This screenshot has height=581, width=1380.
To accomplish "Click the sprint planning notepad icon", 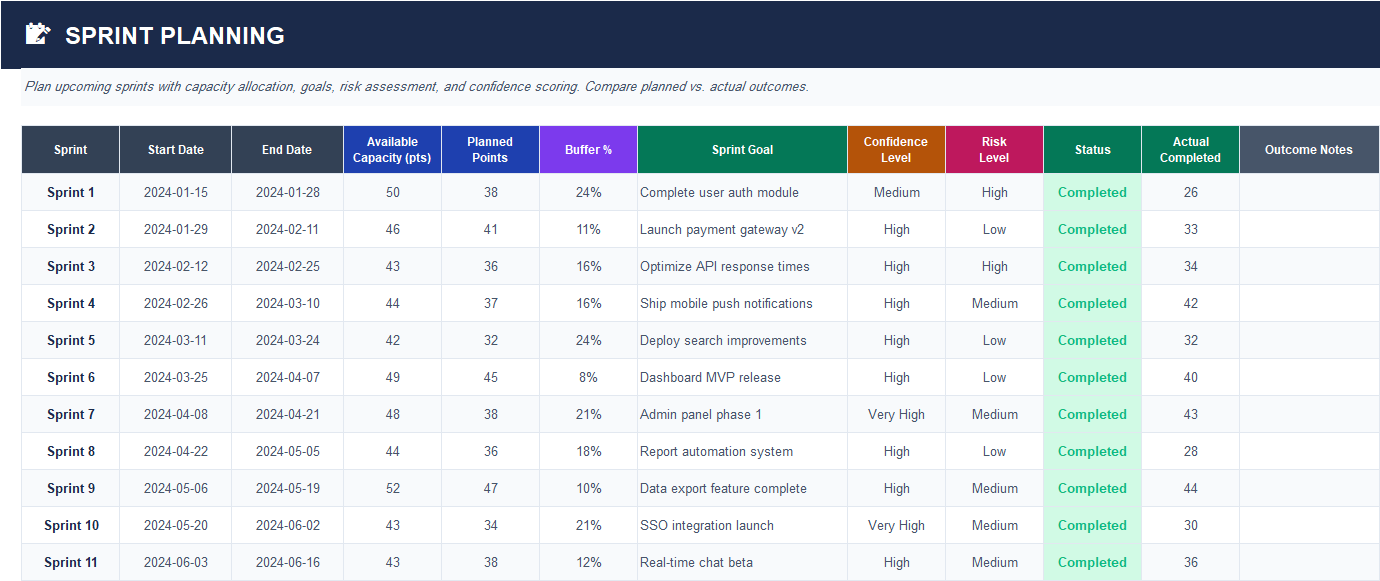I will click(37, 35).
